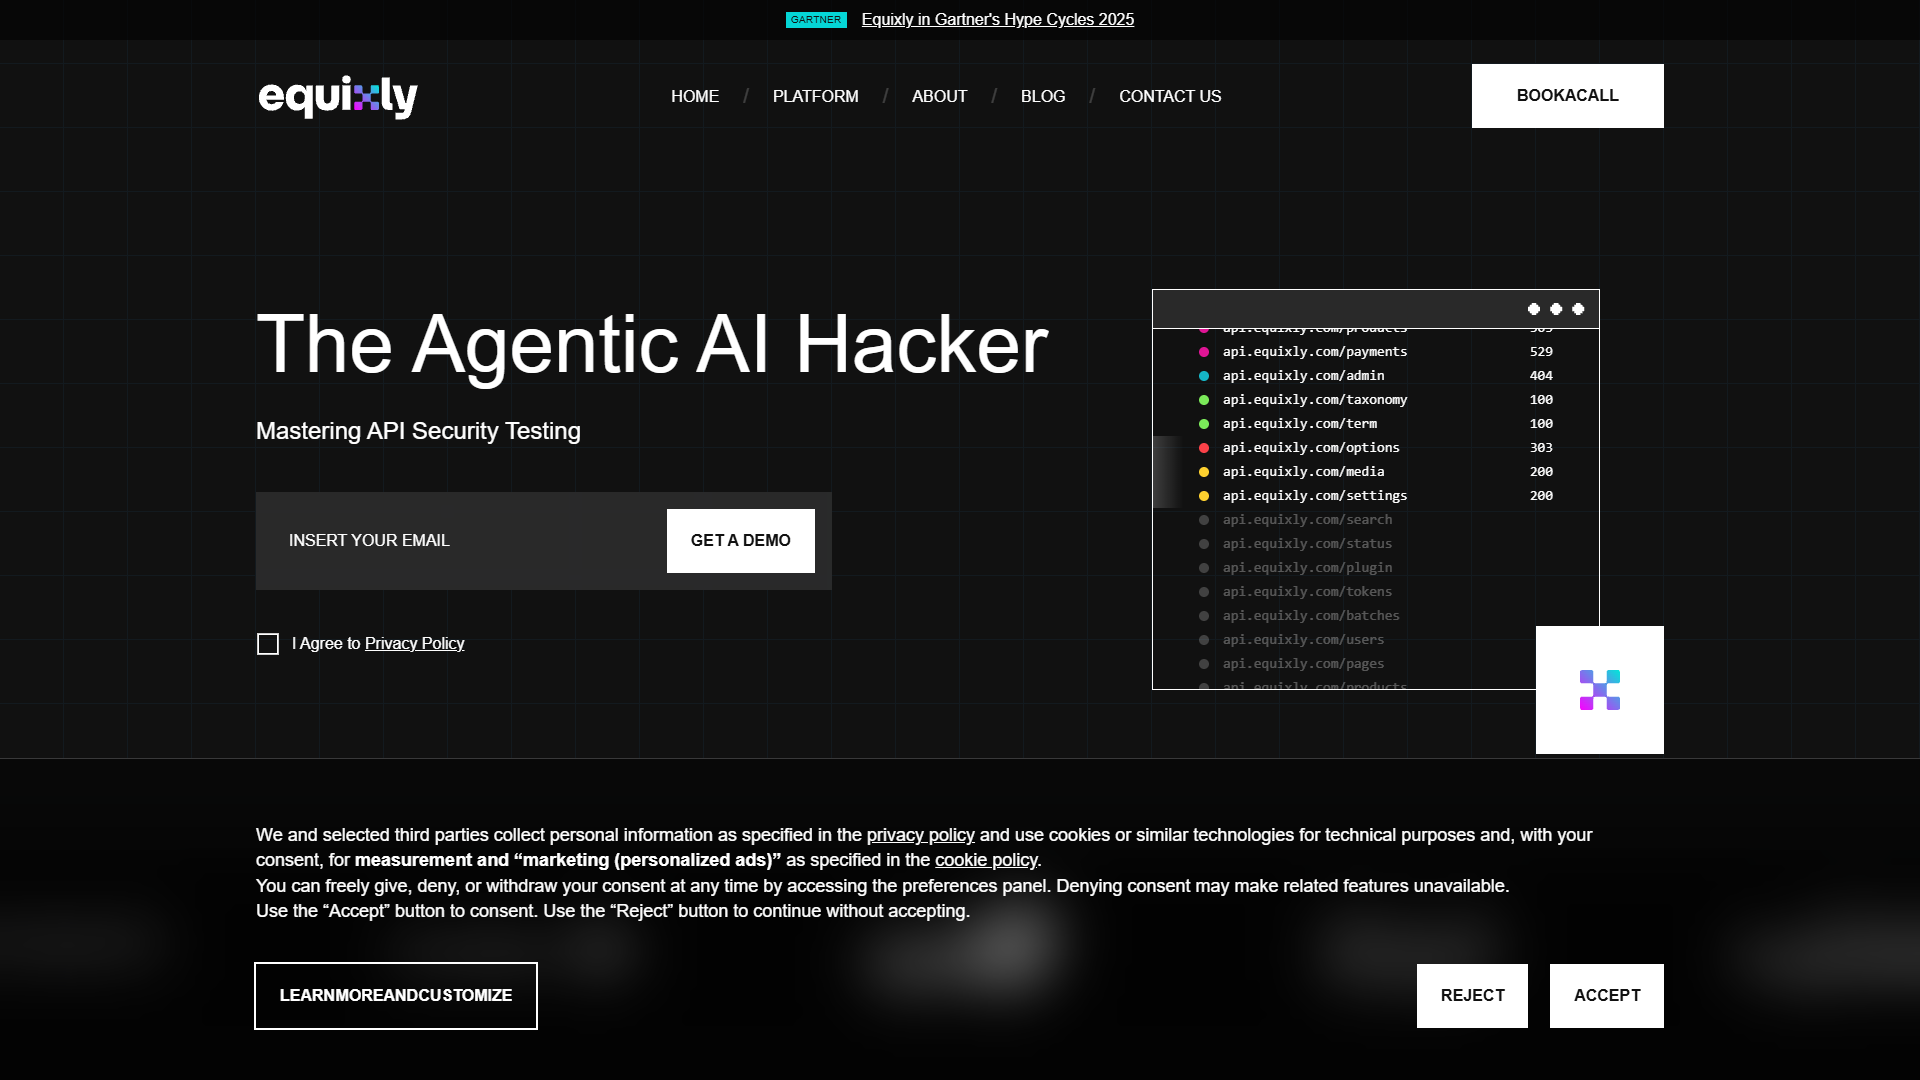Reject cookies with REJECT button
Screen dimensions: 1920x1080
[1472, 996]
